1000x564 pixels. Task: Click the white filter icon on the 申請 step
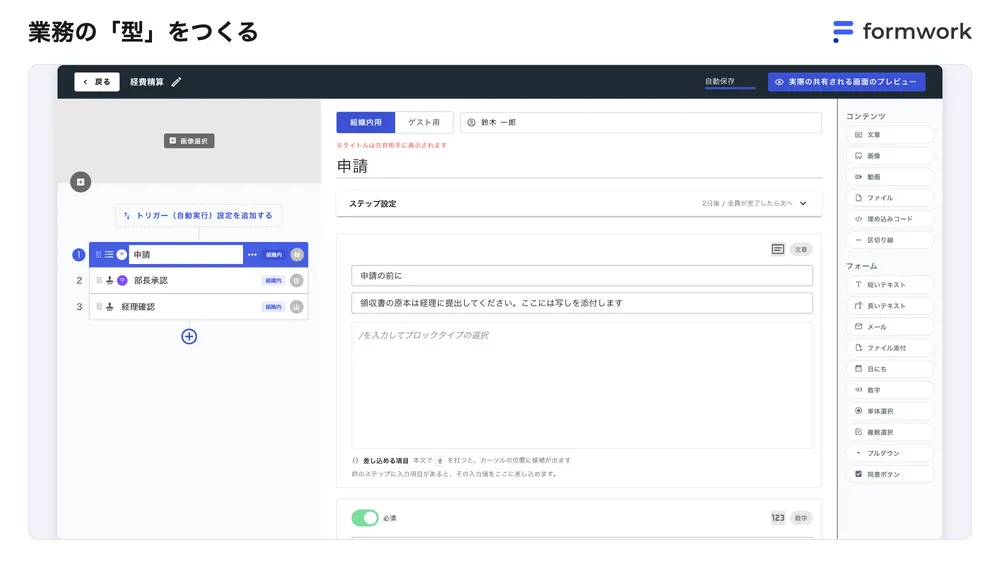[122, 255]
